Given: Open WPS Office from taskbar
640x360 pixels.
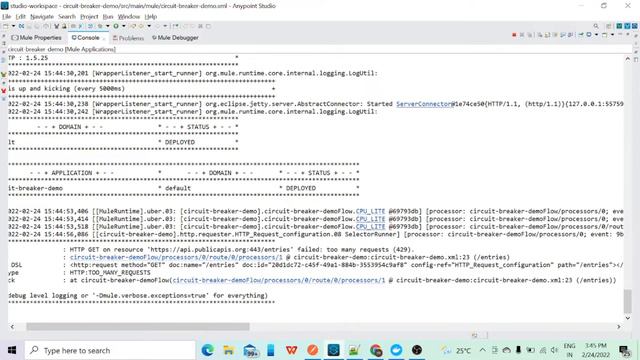Looking at the screenshot, I should 291,350.
